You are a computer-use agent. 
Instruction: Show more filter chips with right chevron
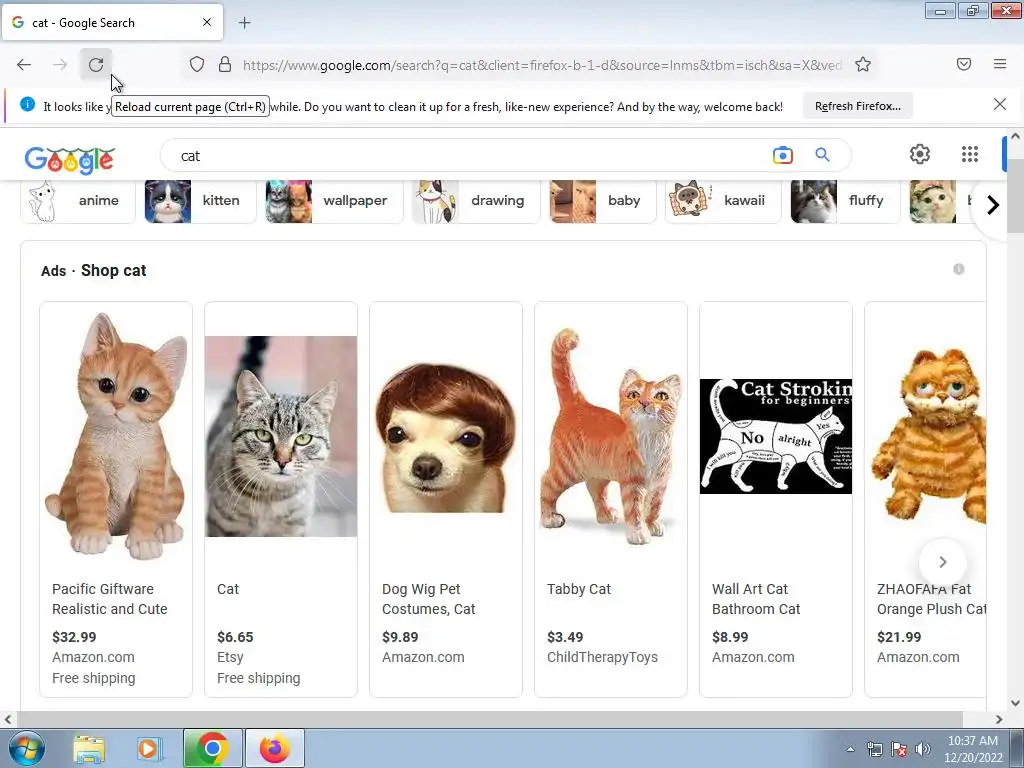[993, 205]
